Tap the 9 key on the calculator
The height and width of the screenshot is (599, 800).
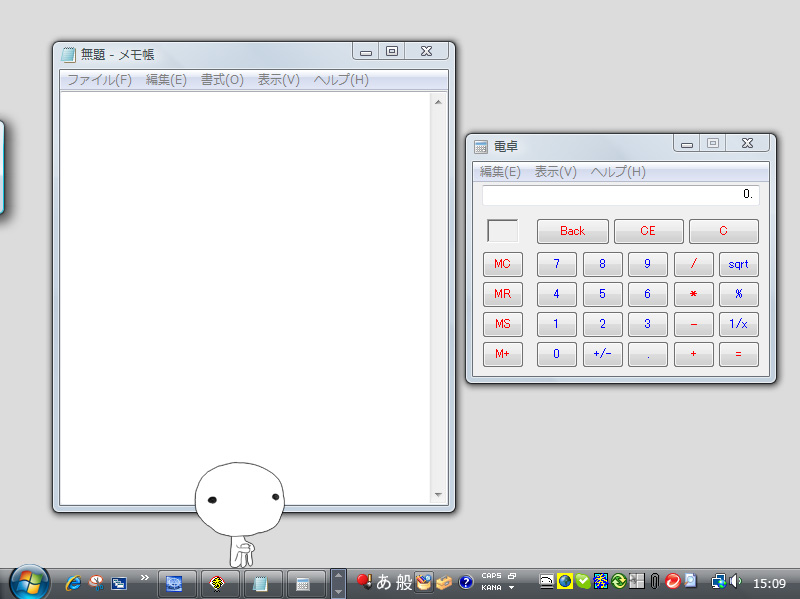647,264
